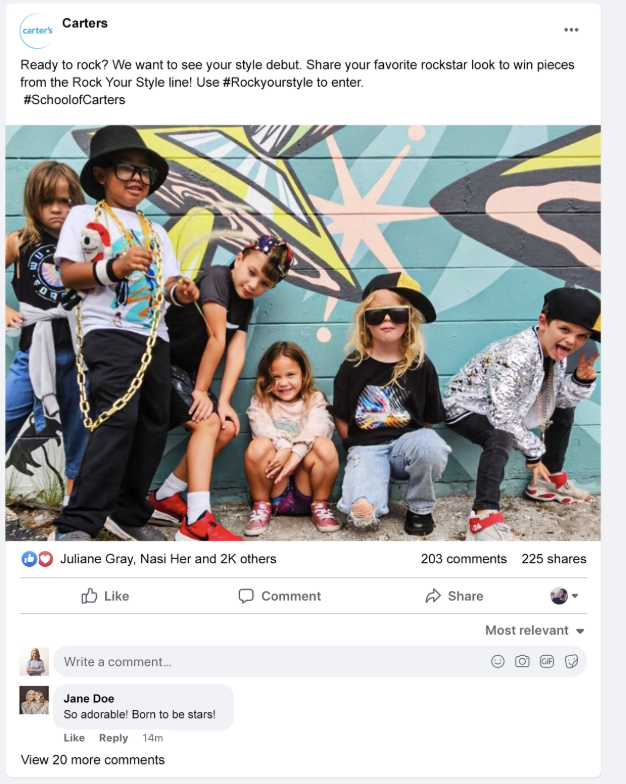Like the Carters post
The image size is (626, 784).
(x=106, y=596)
